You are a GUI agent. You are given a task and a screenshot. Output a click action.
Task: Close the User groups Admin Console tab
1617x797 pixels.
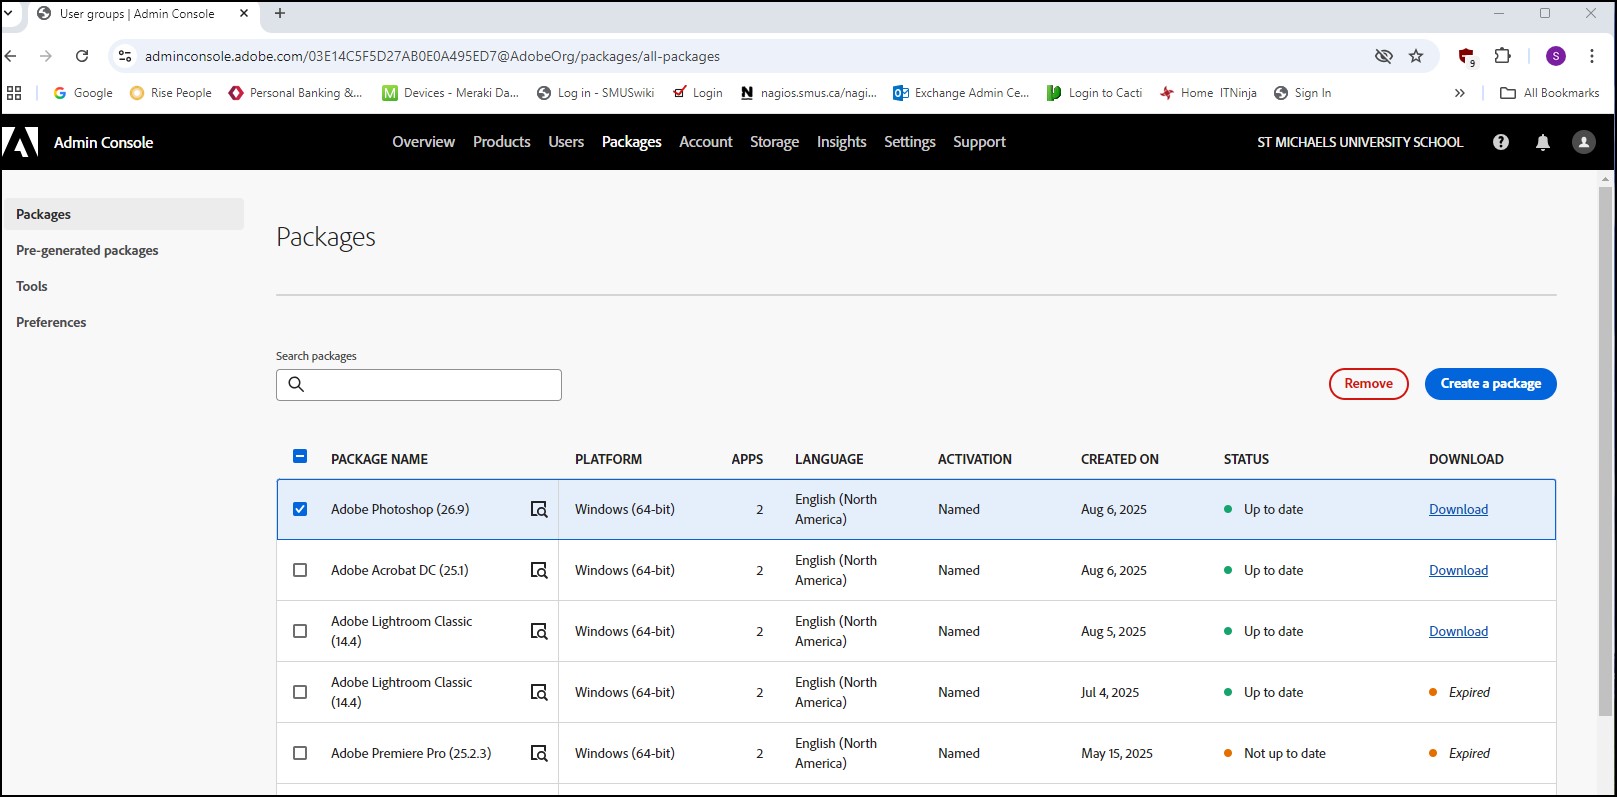[244, 14]
